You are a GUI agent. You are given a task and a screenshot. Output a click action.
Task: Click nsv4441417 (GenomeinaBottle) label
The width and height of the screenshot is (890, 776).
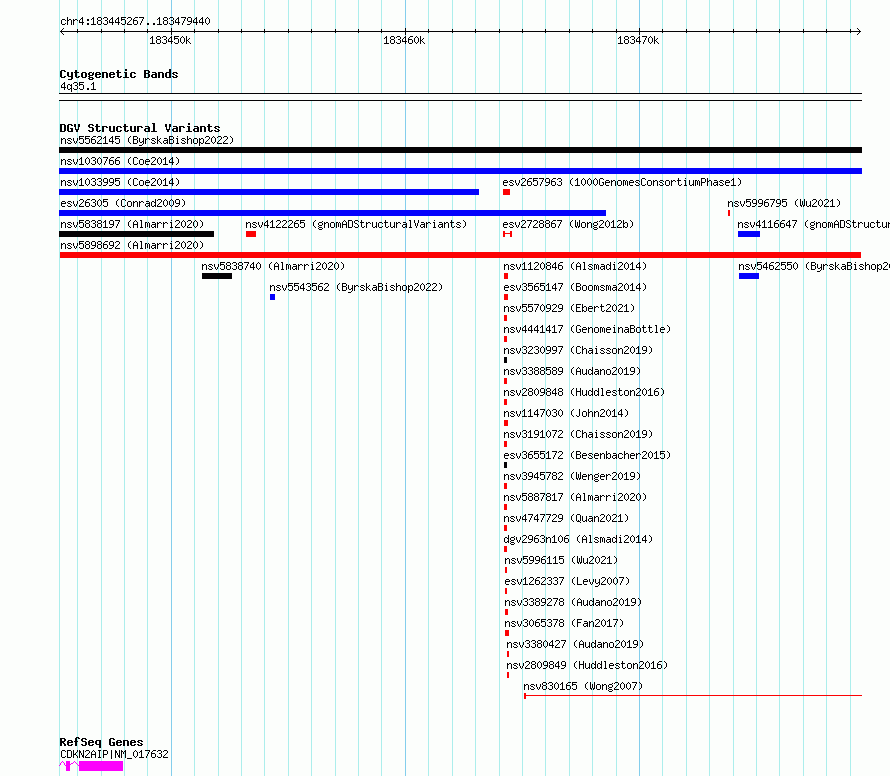pyautogui.click(x=587, y=329)
